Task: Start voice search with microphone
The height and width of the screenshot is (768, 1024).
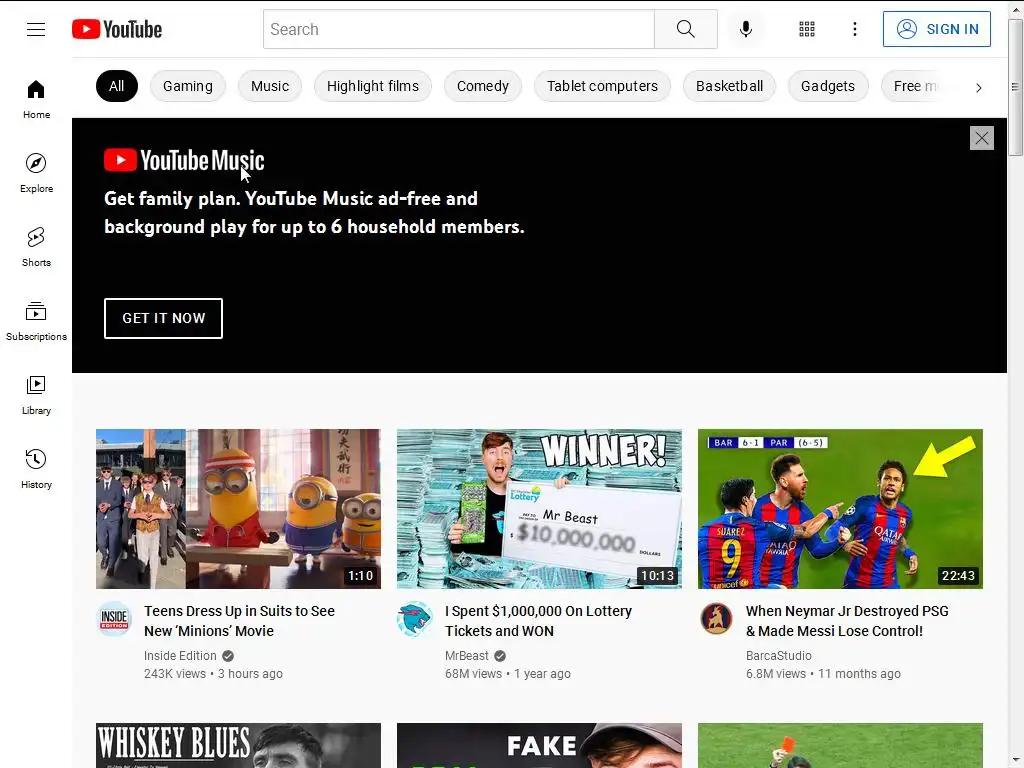Action: [x=746, y=29]
